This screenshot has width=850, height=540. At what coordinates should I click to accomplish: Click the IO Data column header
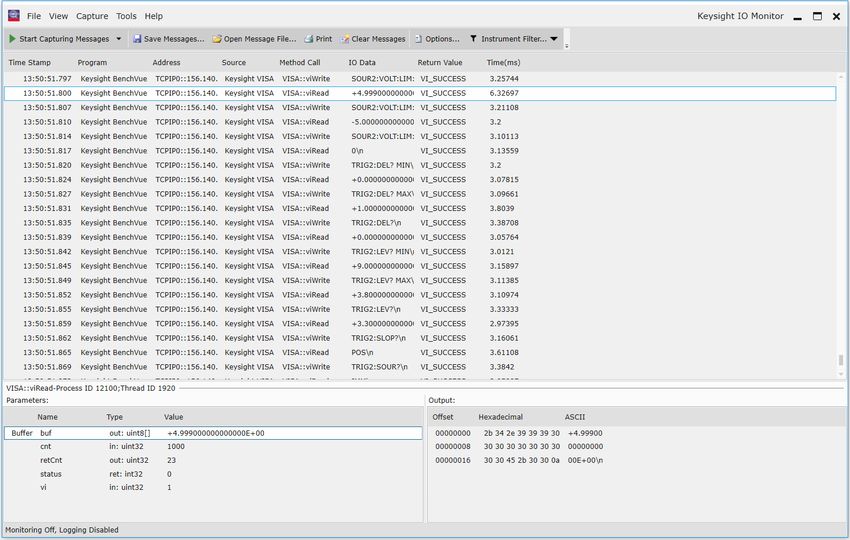coord(362,62)
